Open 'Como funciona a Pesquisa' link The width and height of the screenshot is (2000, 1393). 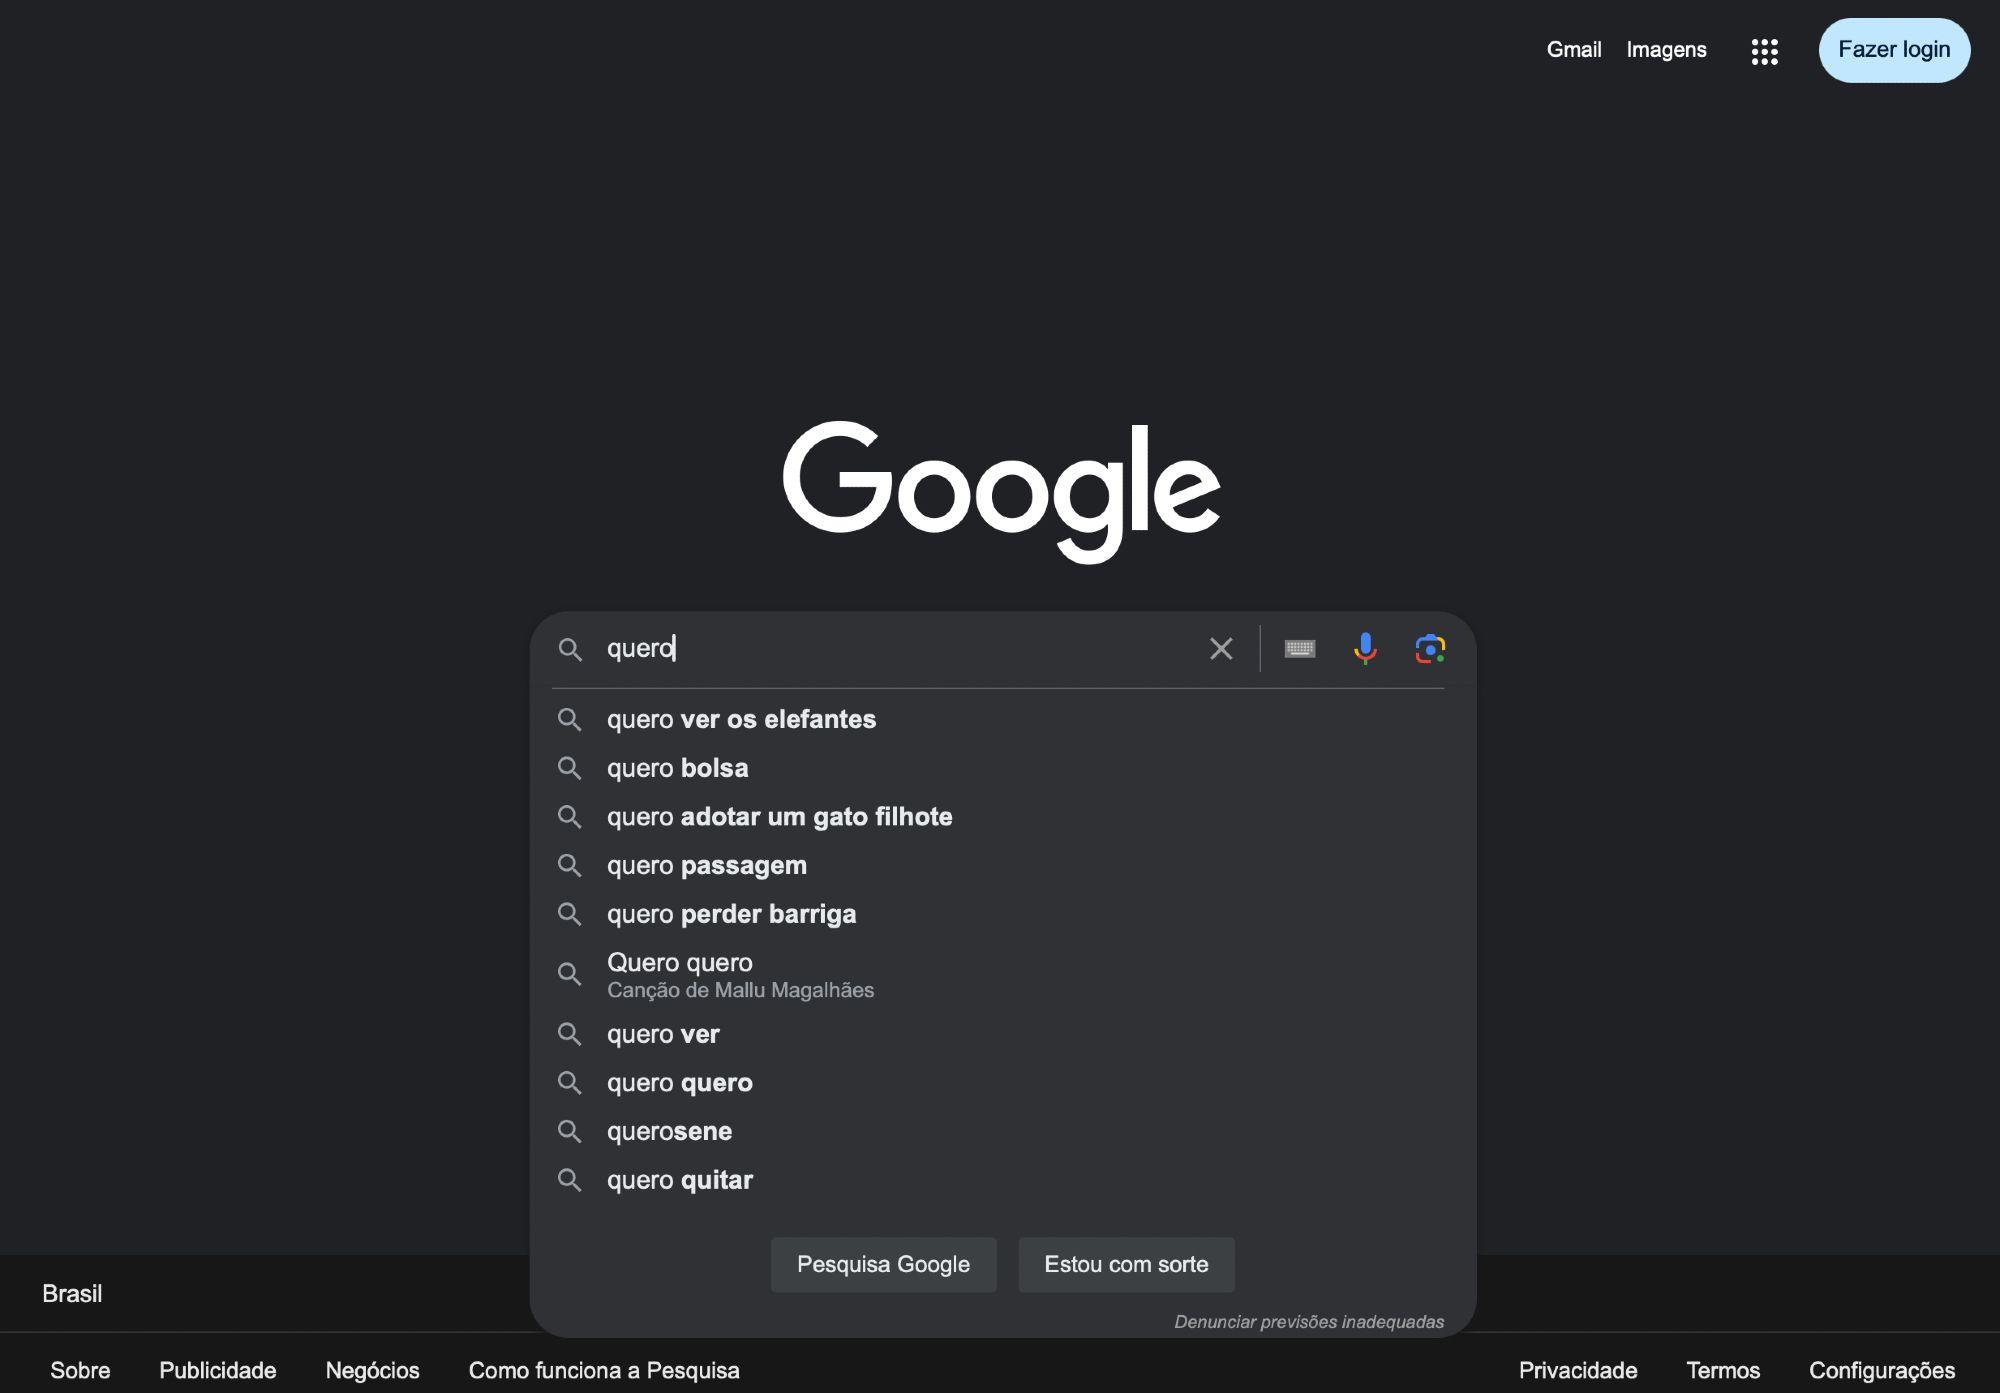point(604,1371)
